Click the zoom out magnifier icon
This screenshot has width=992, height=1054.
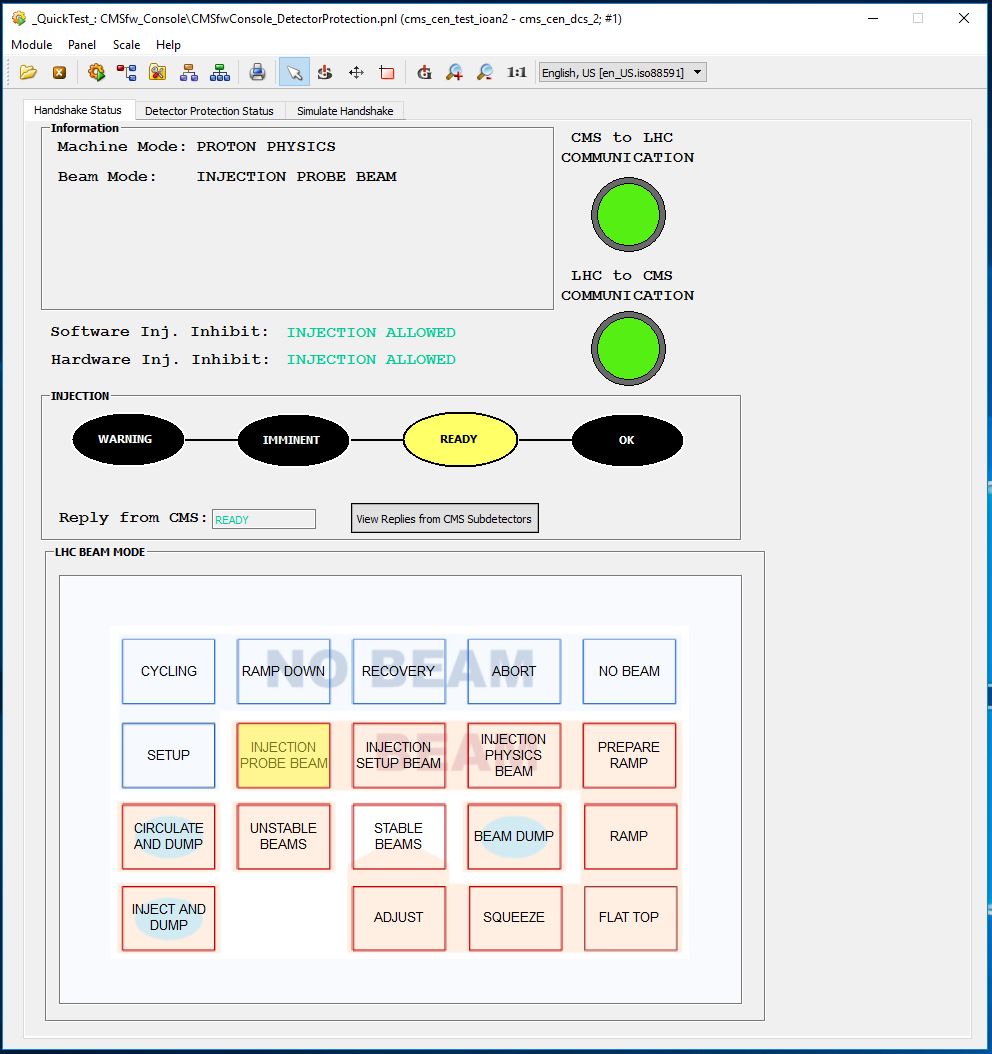[x=485, y=72]
